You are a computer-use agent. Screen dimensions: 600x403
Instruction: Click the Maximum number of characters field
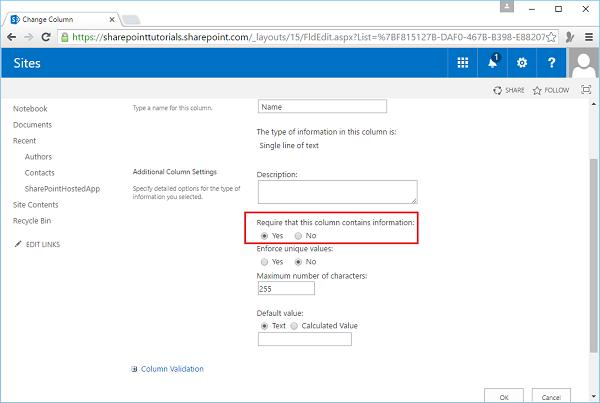tap(285, 289)
